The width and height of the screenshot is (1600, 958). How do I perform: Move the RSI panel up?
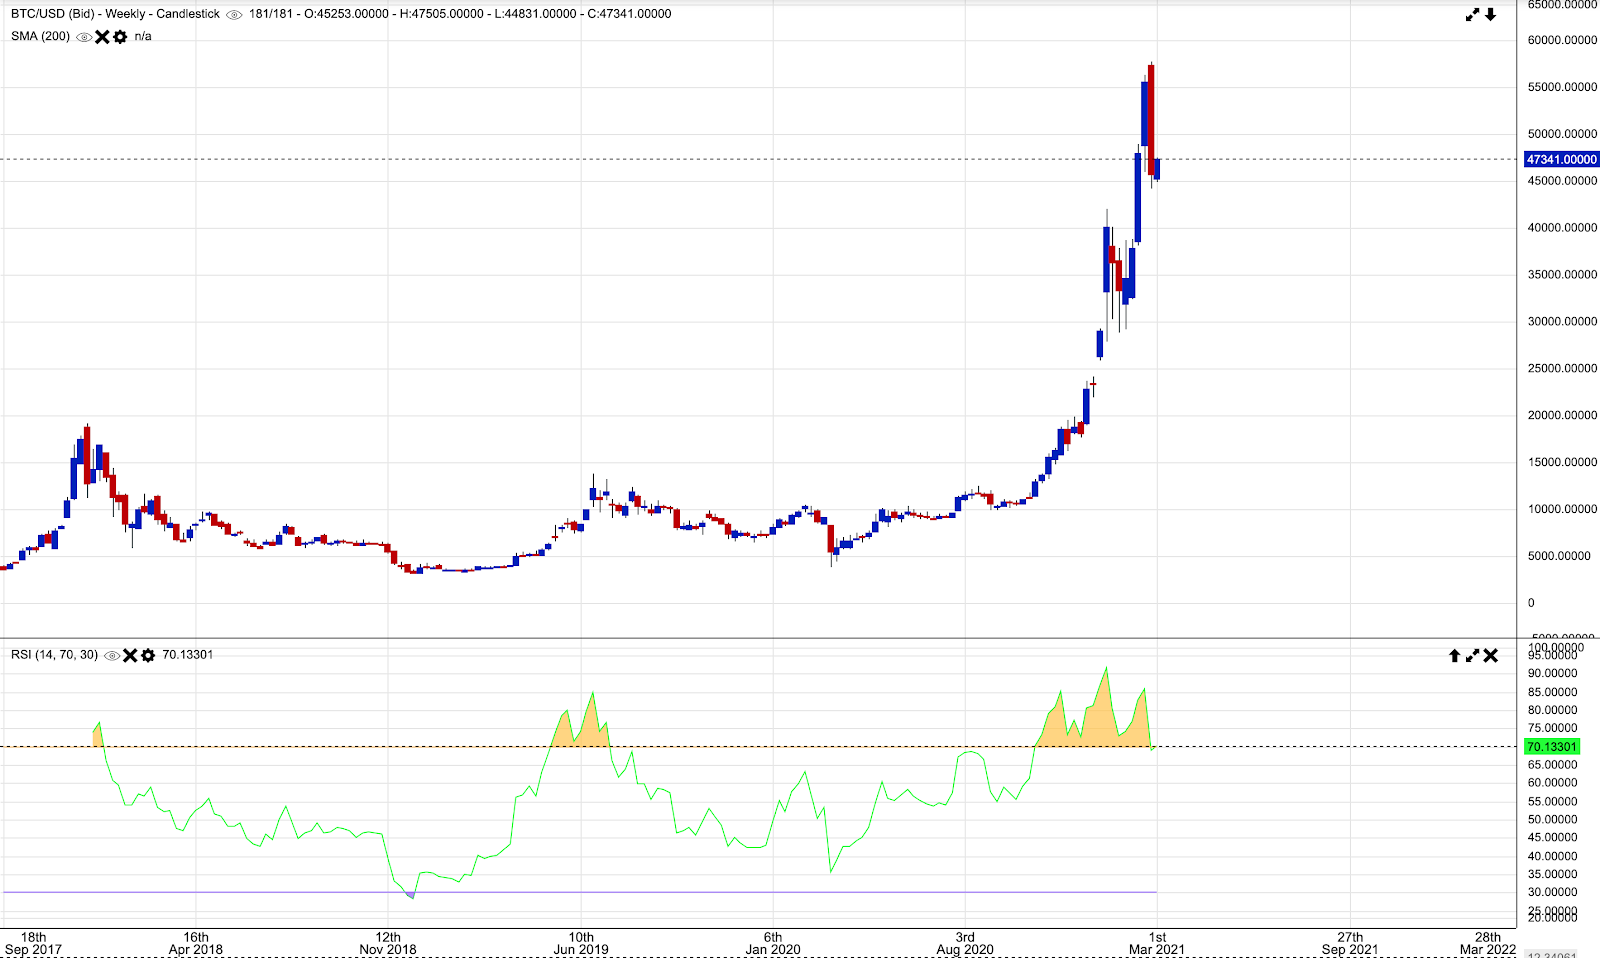(1454, 656)
